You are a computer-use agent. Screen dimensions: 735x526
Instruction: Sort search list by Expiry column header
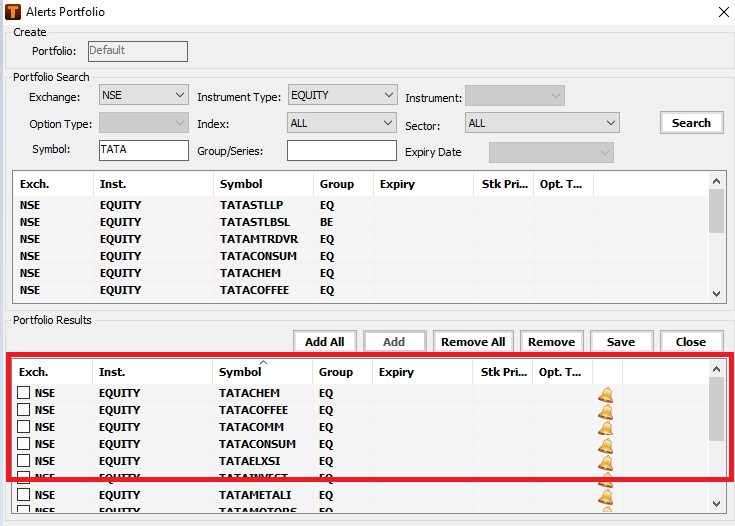[424, 184]
